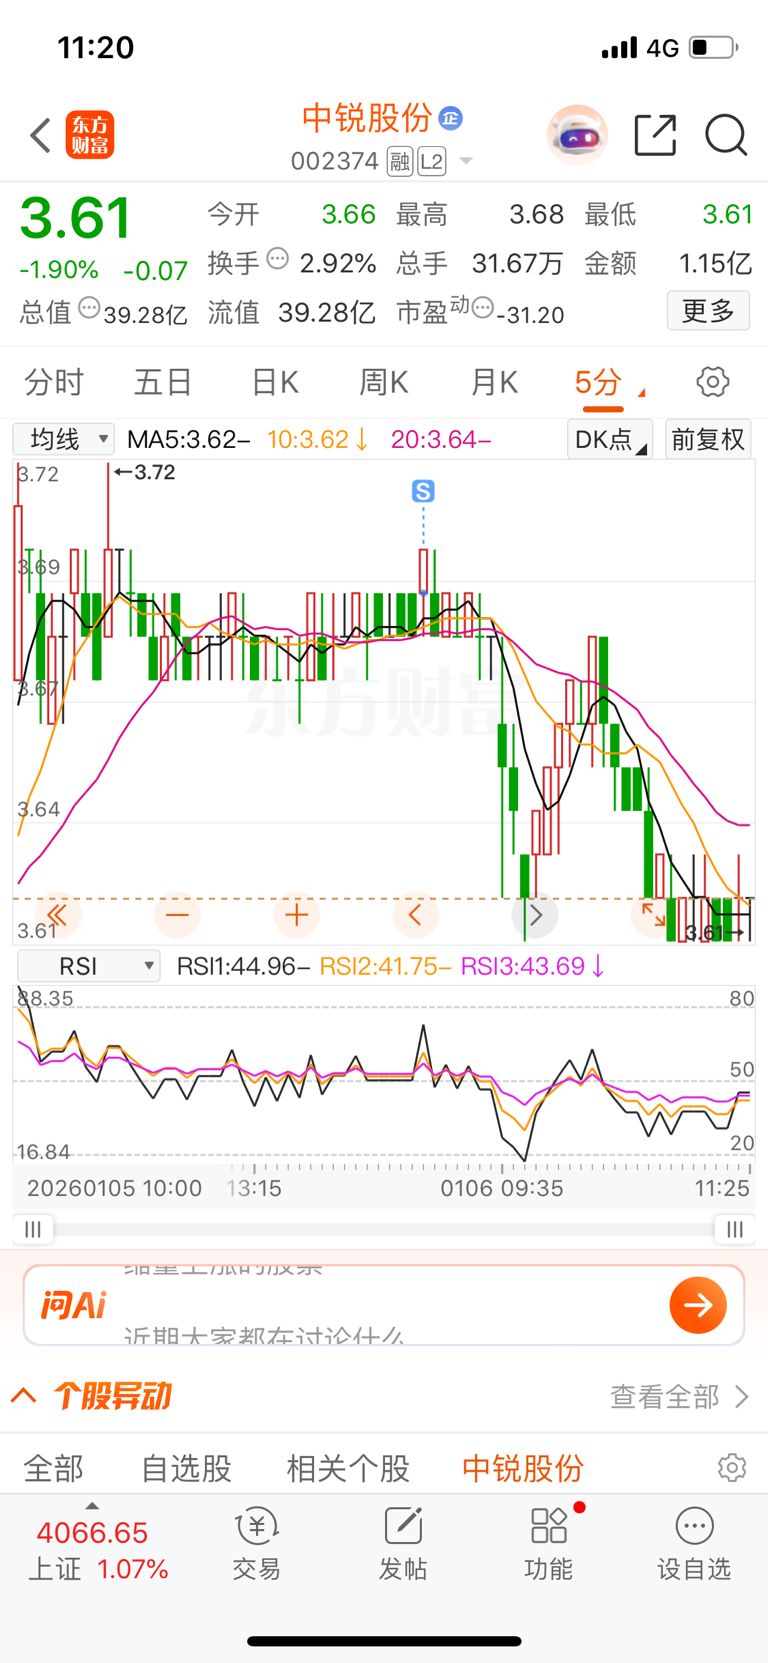This screenshot has height=1663, width=768.
Task: Open the 均线 indicator dropdown
Action: click(63, 439)
